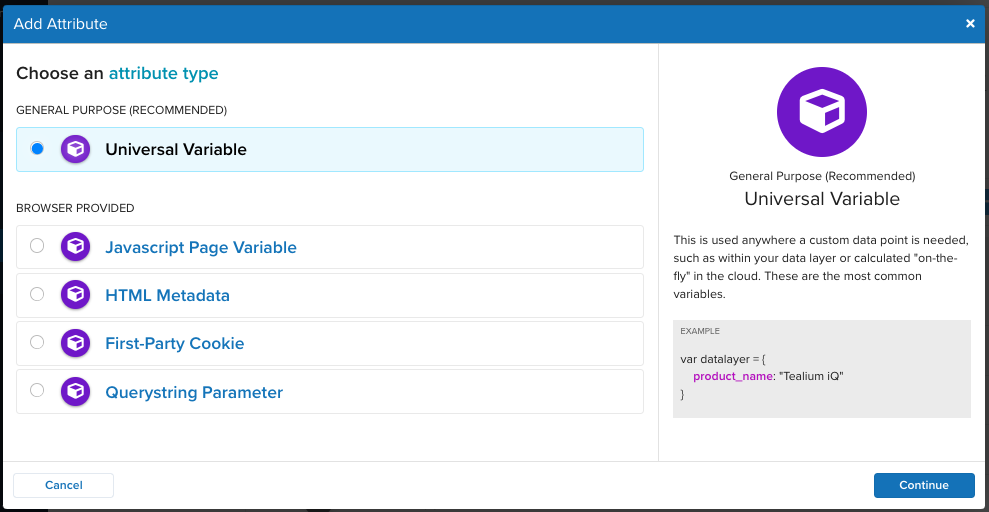The height and width of the screenshot is (512, 989).
Task: Click the example datalayer code box
Action: pos(822,369)
